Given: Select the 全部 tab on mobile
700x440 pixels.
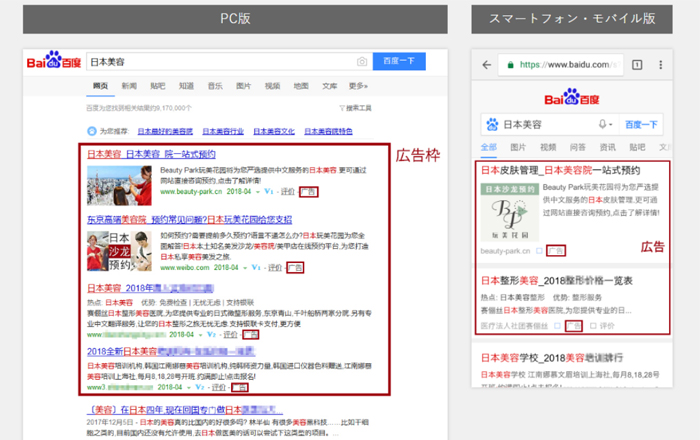Looking at the screenshot, I should click(x=489, y=147).
